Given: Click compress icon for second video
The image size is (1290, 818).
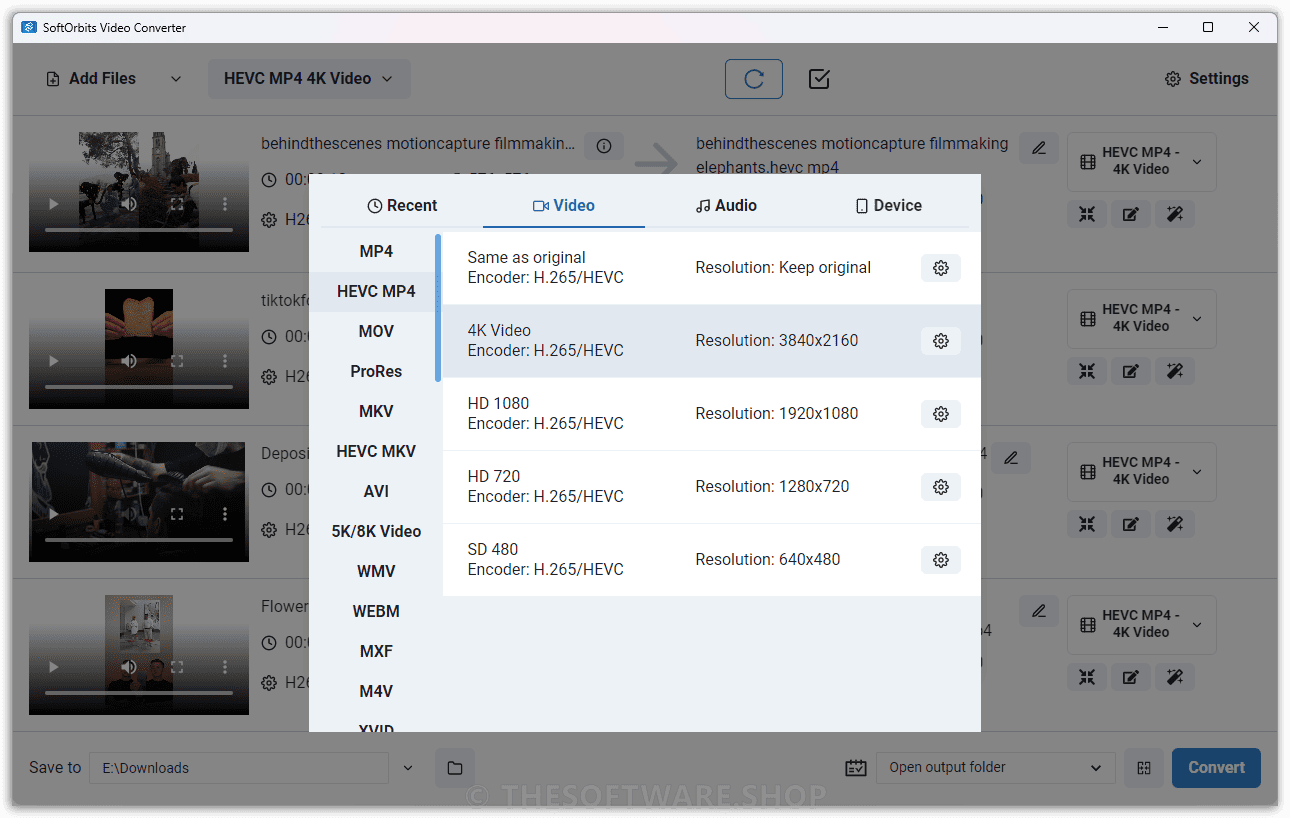Looking at the screenshot, I should coord(1087,371).
